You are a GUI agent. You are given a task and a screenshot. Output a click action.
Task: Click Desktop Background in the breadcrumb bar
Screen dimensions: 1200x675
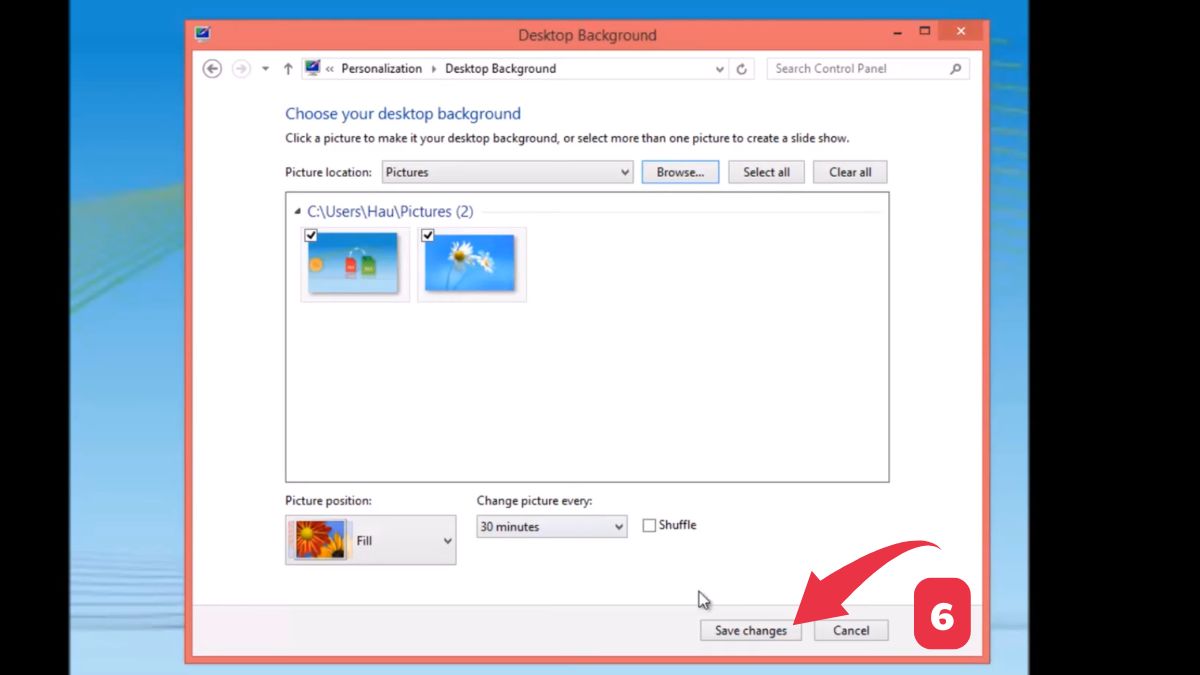(x=500, y=68)
